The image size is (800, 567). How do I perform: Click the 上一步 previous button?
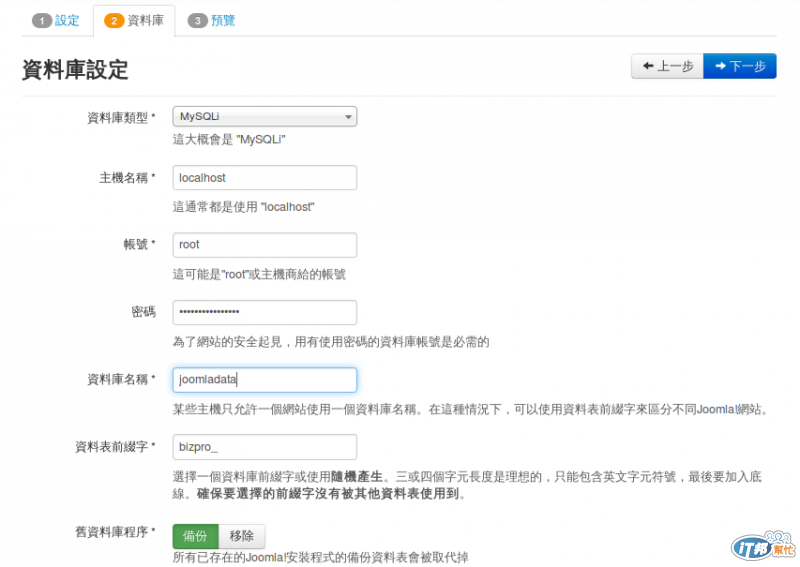pos(667,66)
